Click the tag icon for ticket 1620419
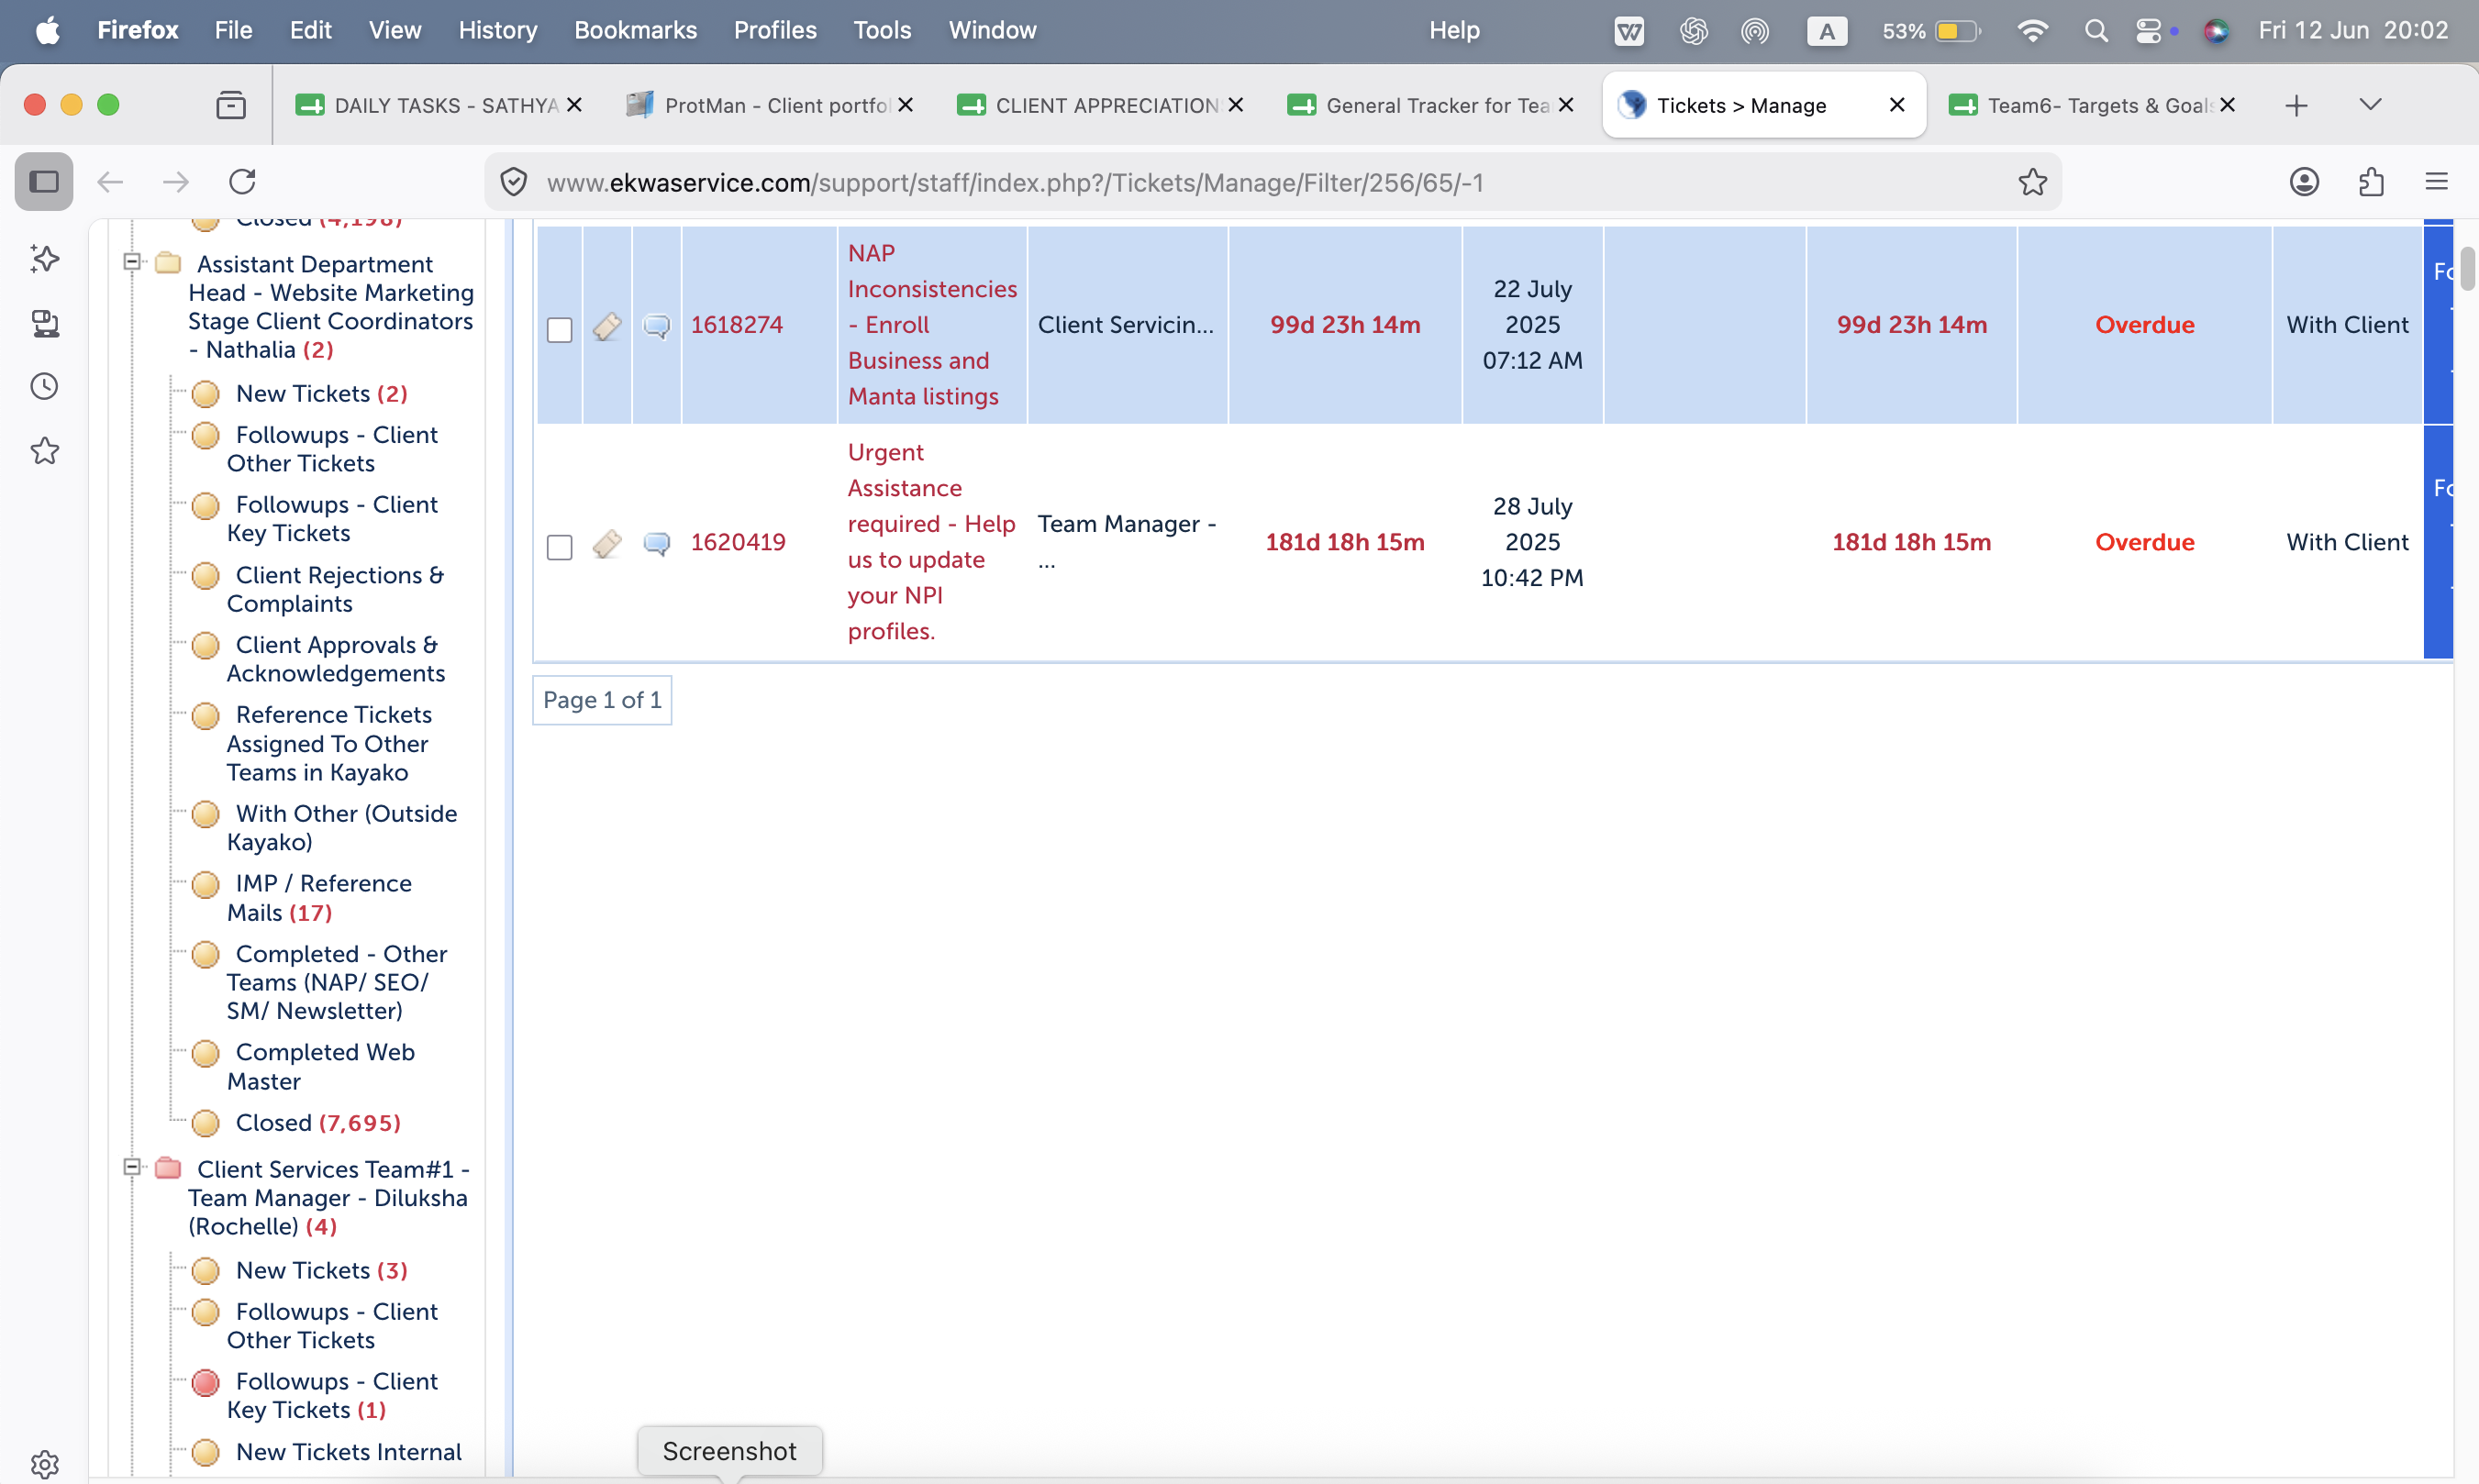2479x1484 pixels. 607,543
